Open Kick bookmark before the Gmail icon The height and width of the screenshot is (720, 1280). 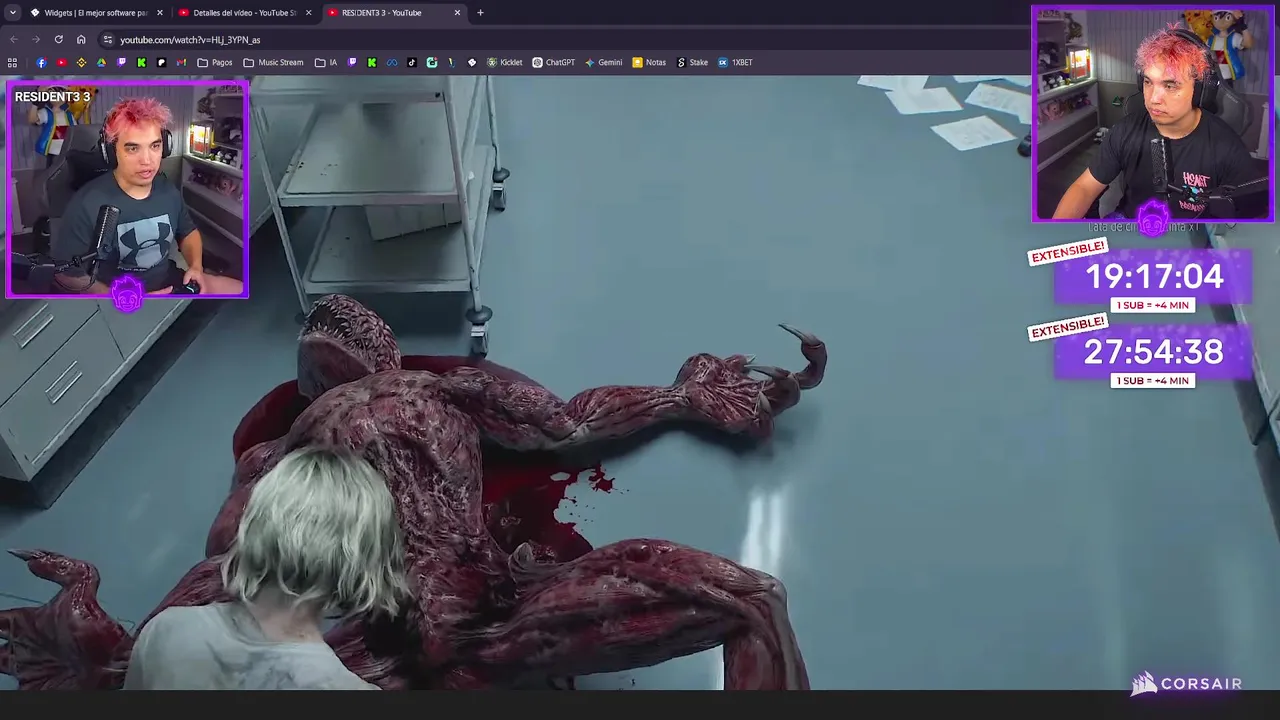pyautogui.click(x=141, y=62)
